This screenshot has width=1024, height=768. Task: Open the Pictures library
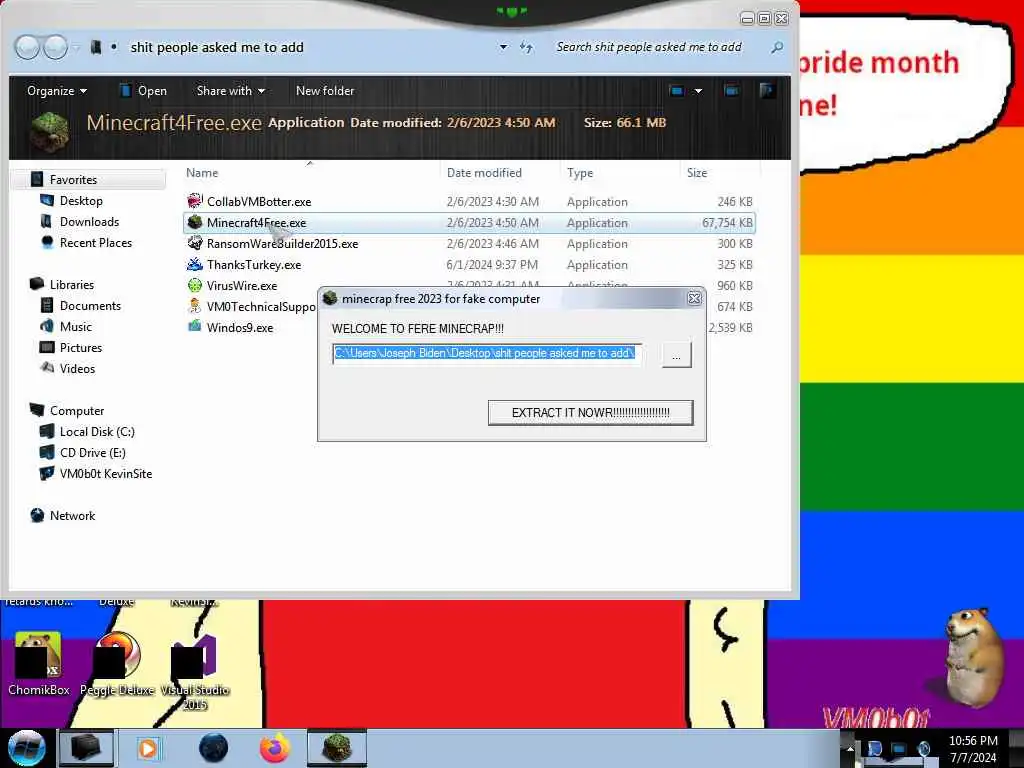(x=81, y=347)
